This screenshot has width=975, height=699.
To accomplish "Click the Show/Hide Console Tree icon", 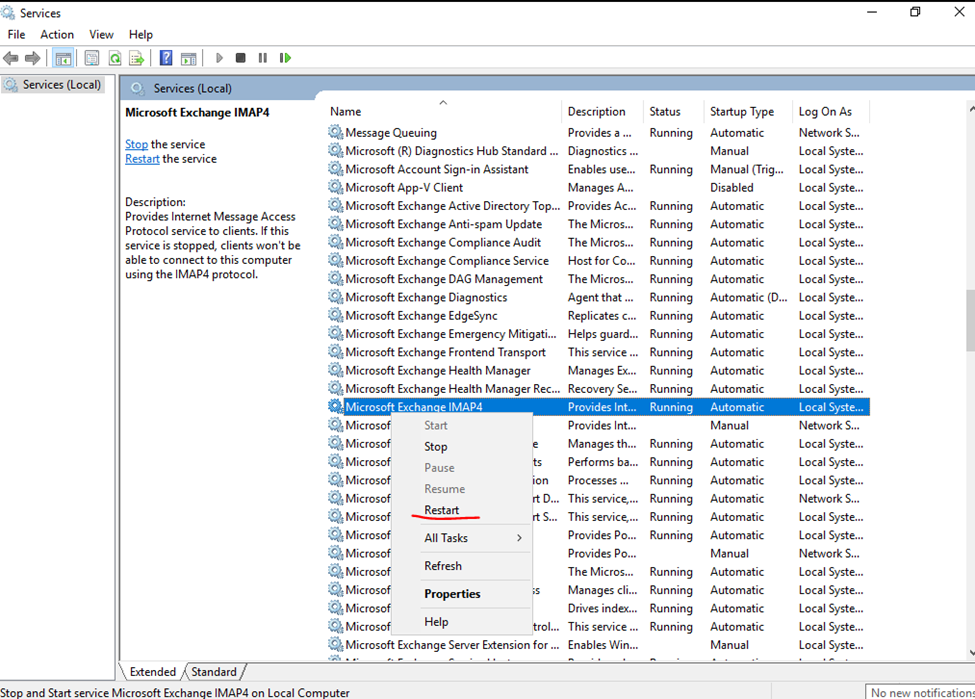I will (x=63, y=58).
